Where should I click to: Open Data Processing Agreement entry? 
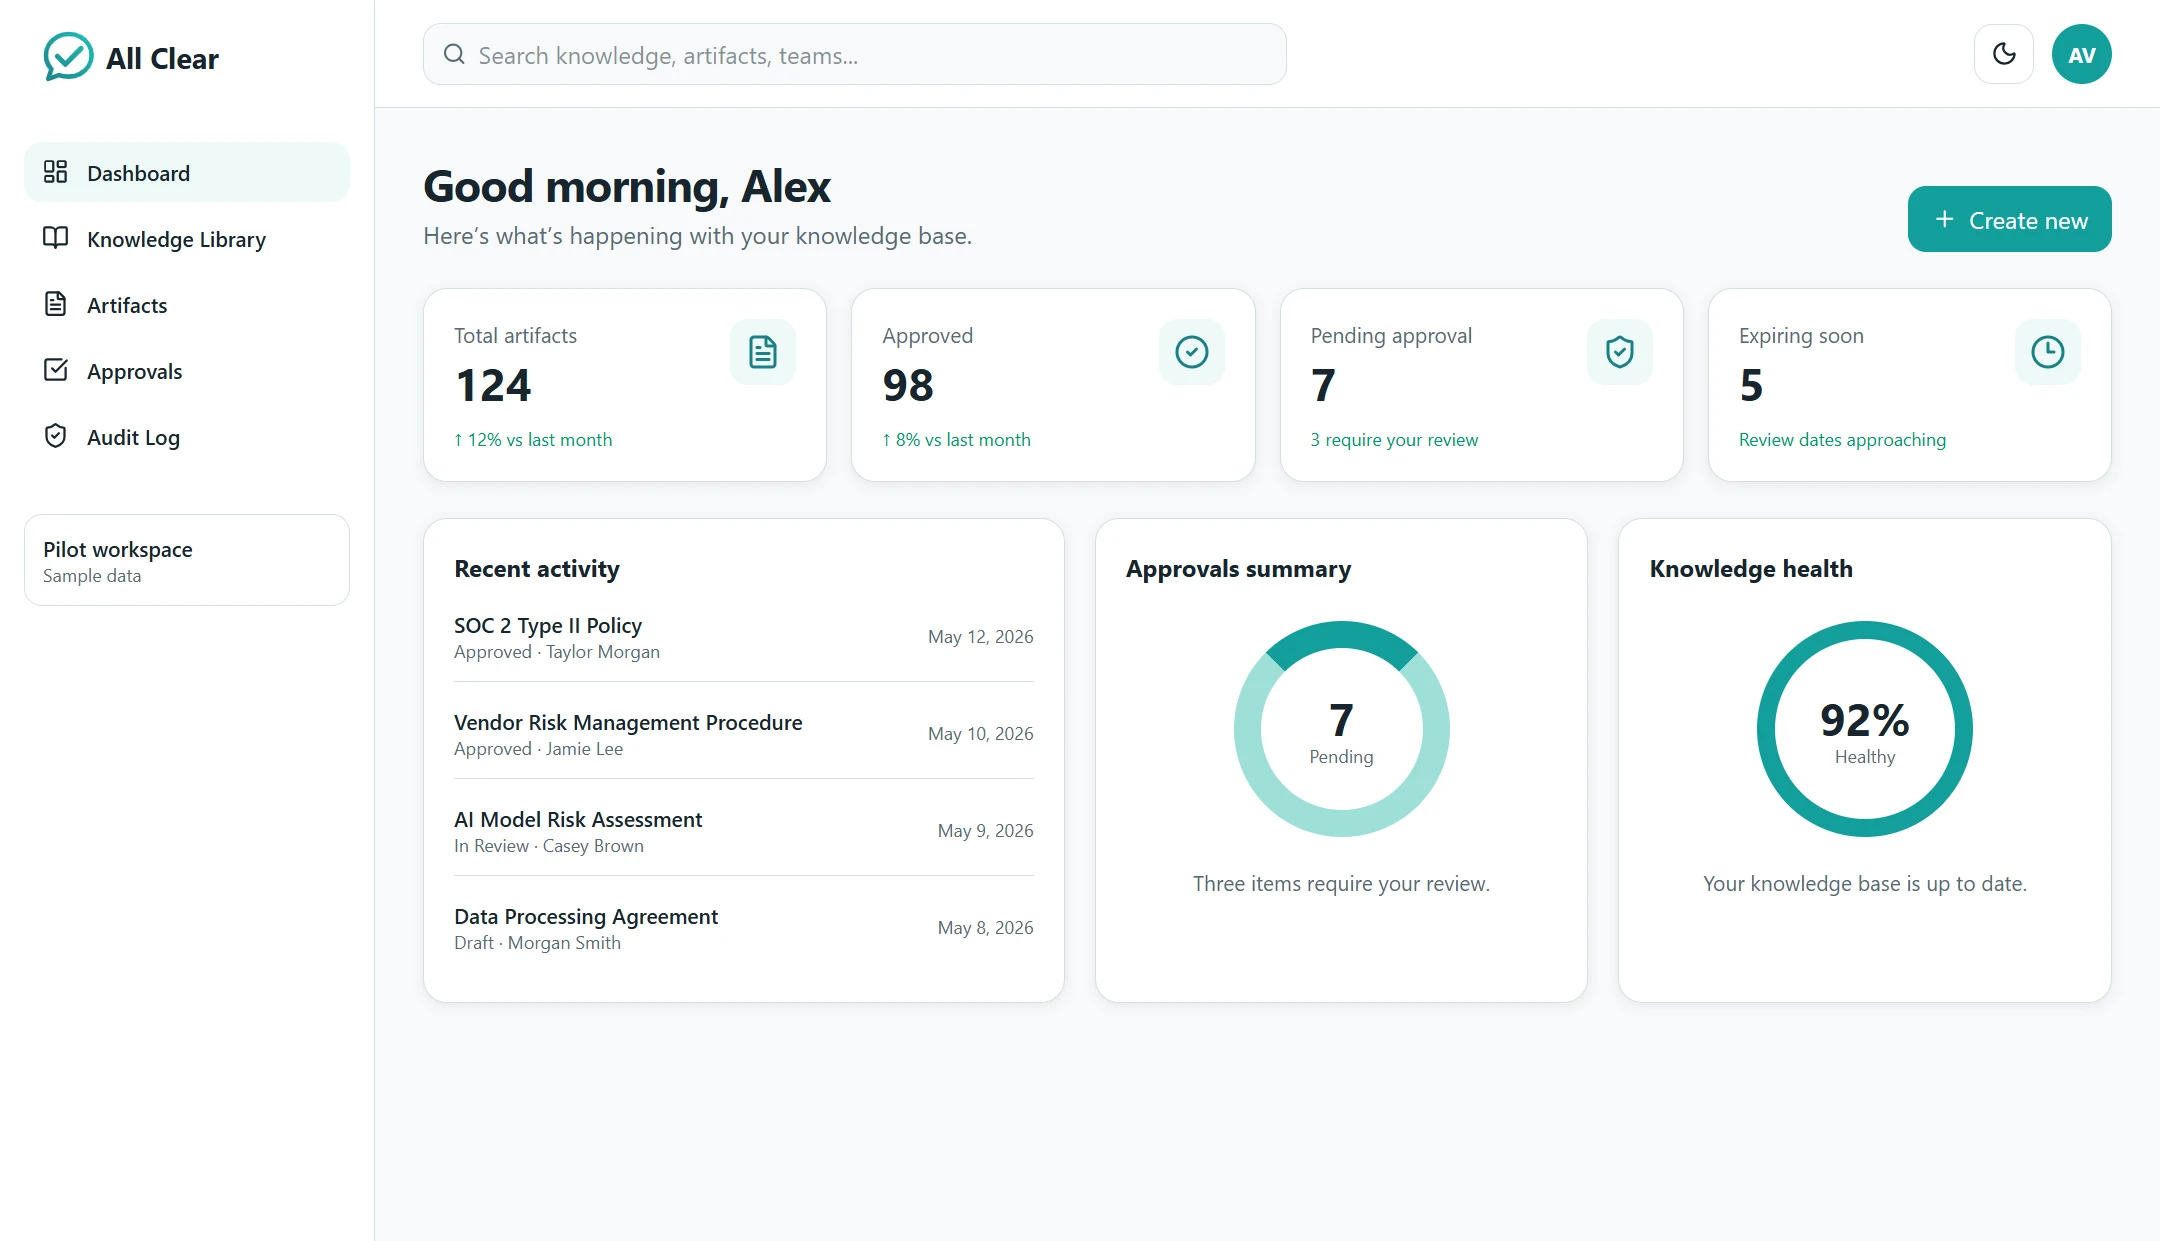744,928
